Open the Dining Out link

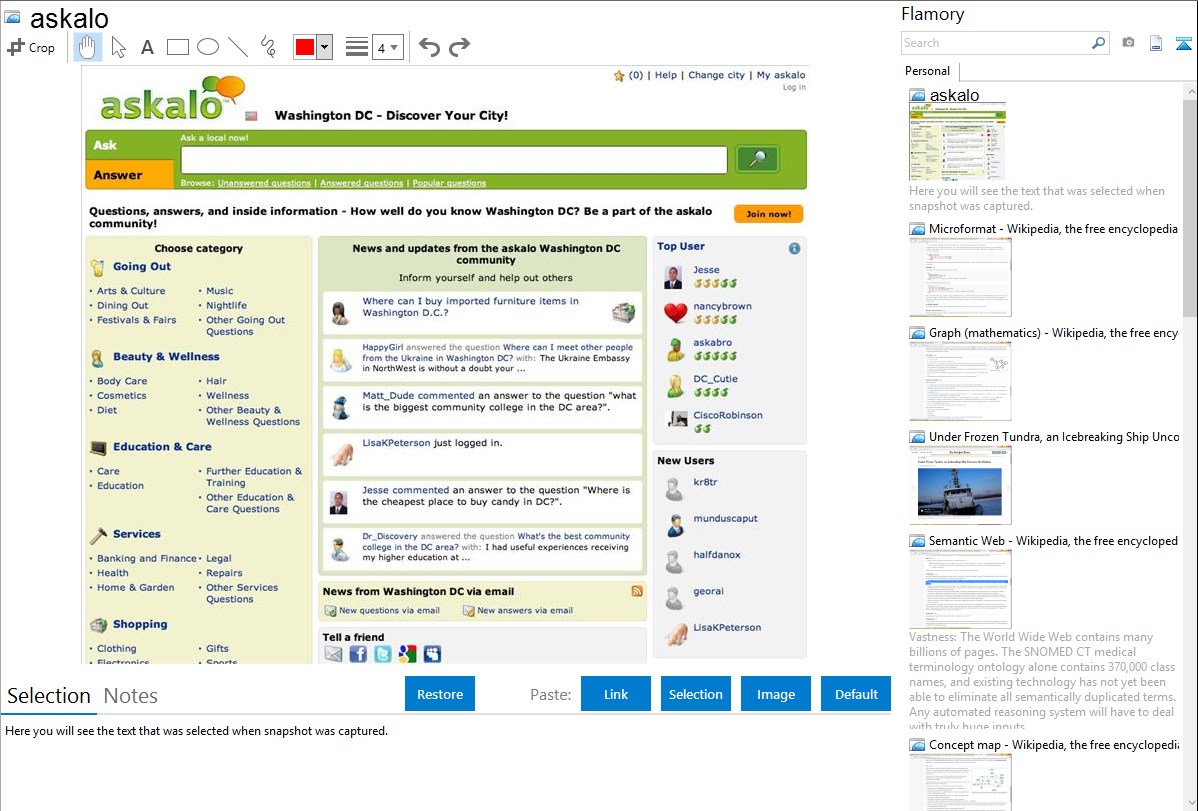point(122,305)
